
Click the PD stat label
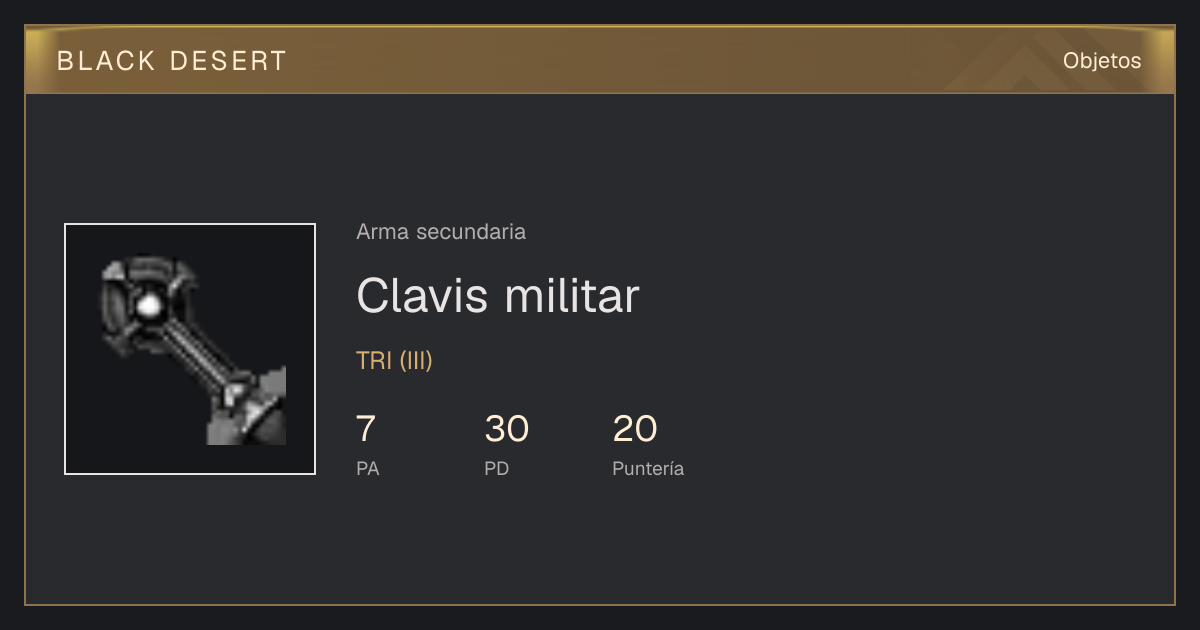pos(496,469)
